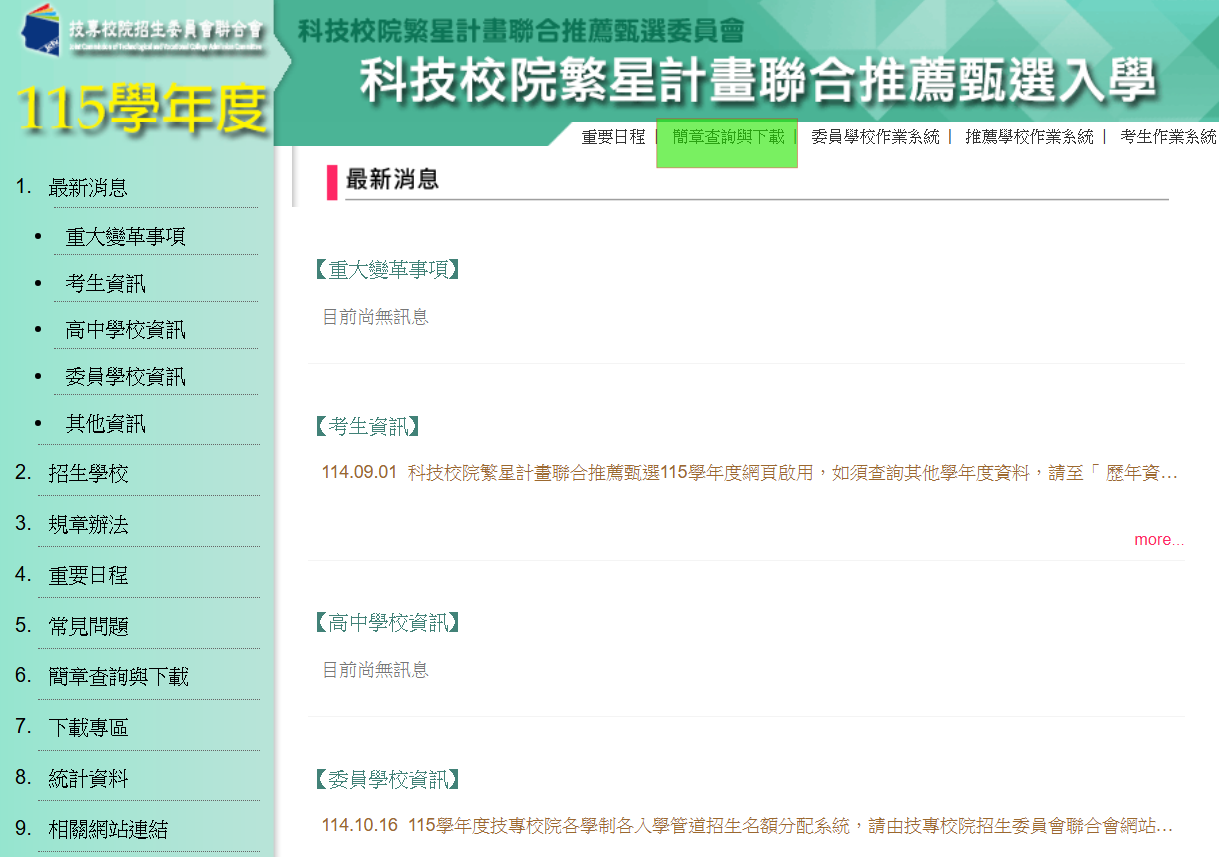Screen dimensions: 1219x857
Task: Click 最新消息 in the left sidebar
Action: point(88,188)
